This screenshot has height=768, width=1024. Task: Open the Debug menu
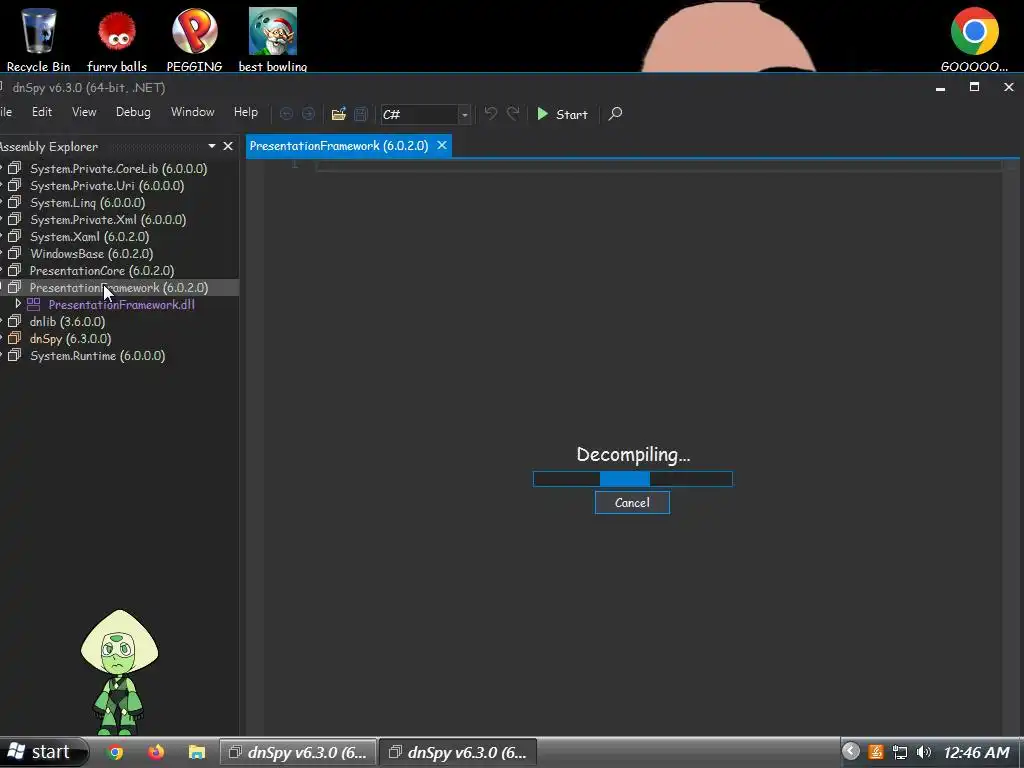(x=133, y=112)
